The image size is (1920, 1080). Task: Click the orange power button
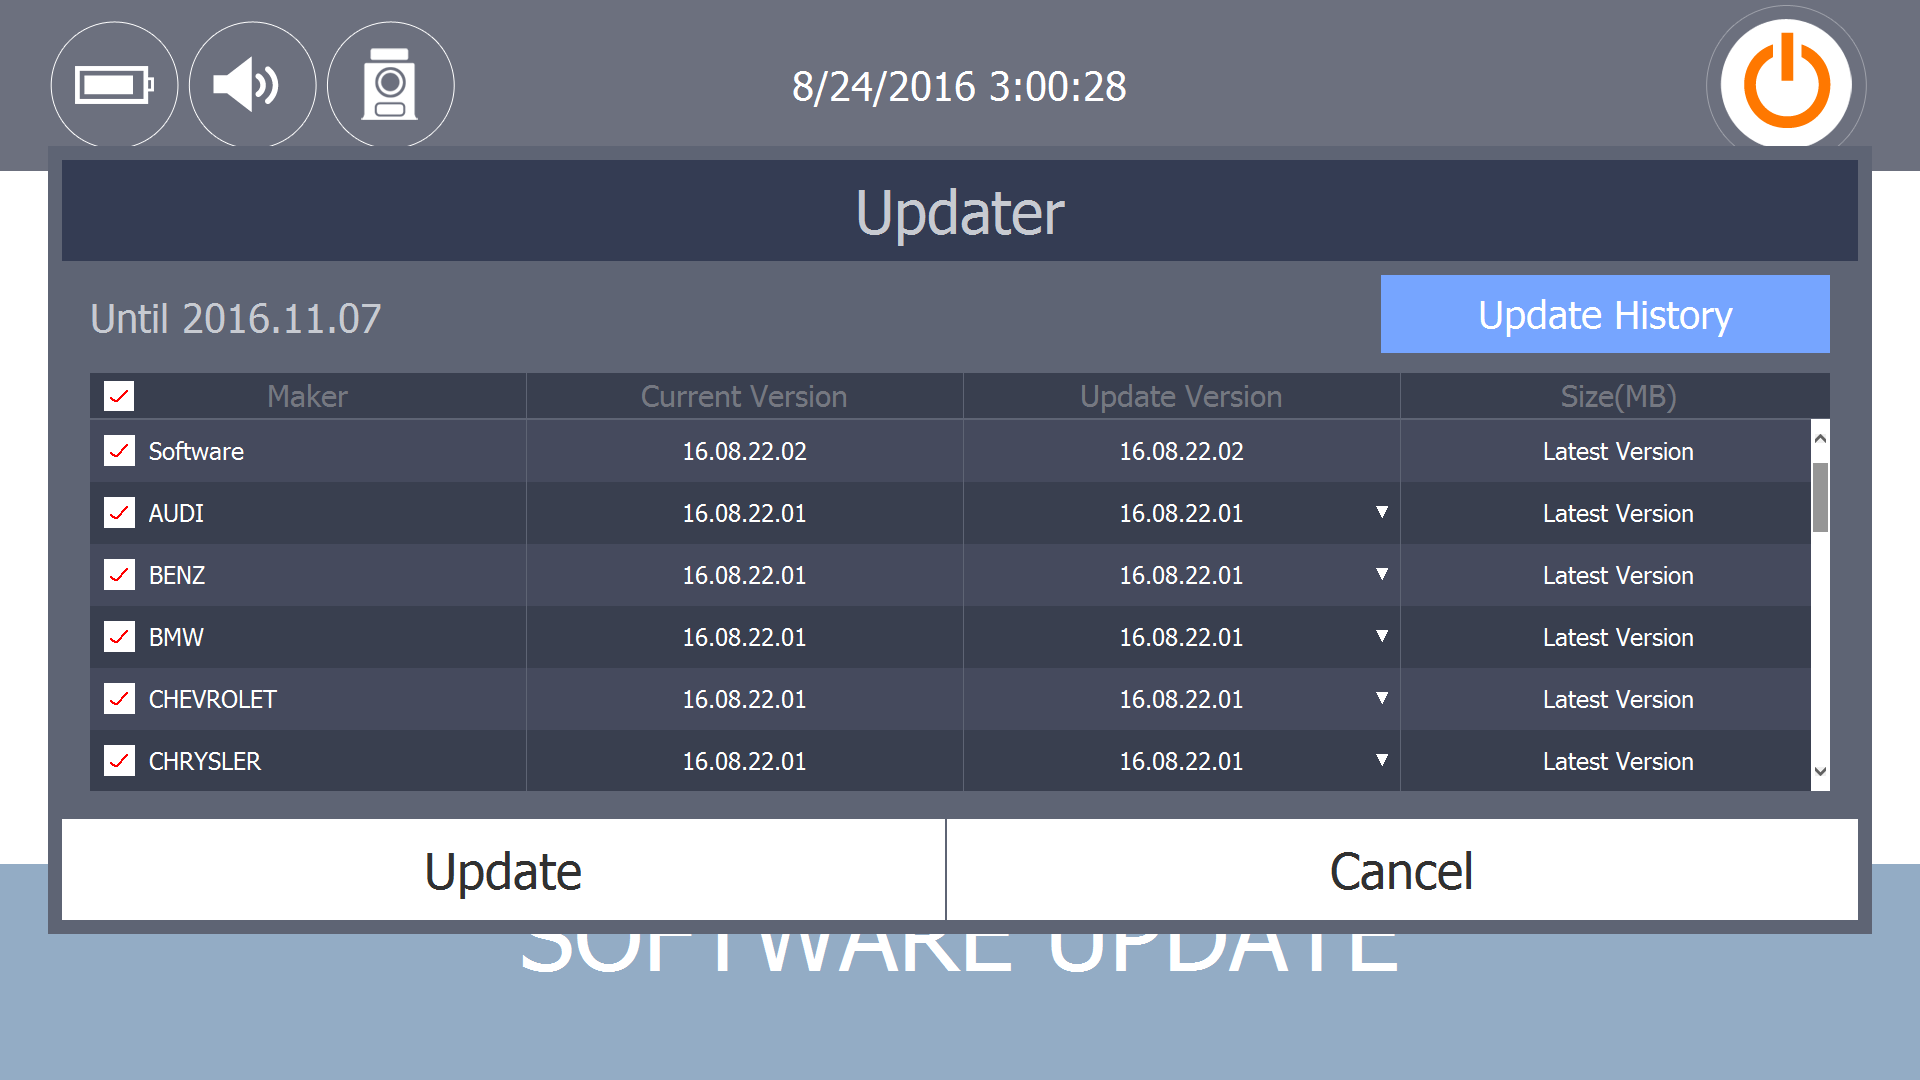[1786, 84]
